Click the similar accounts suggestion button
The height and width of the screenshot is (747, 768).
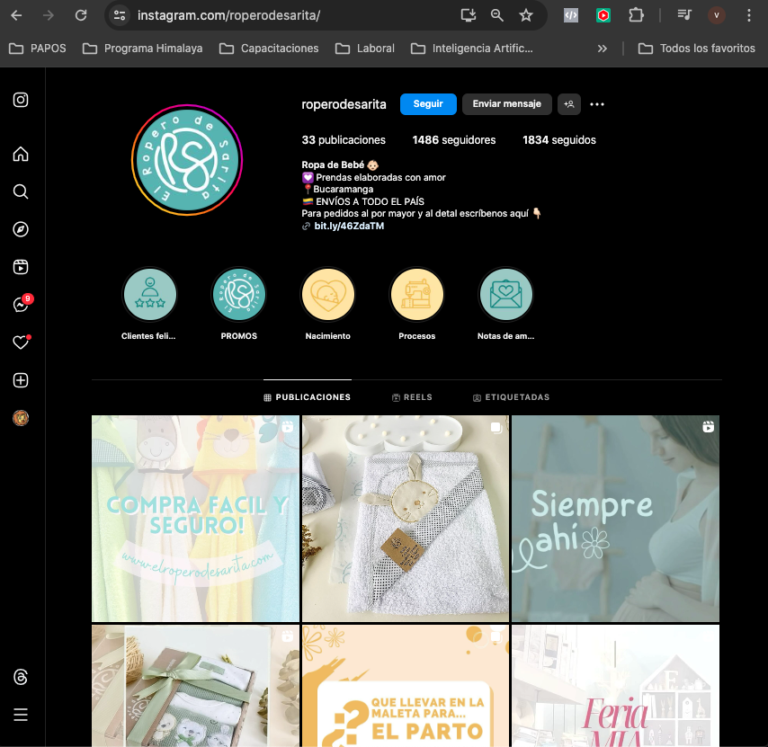click(569, 104)
